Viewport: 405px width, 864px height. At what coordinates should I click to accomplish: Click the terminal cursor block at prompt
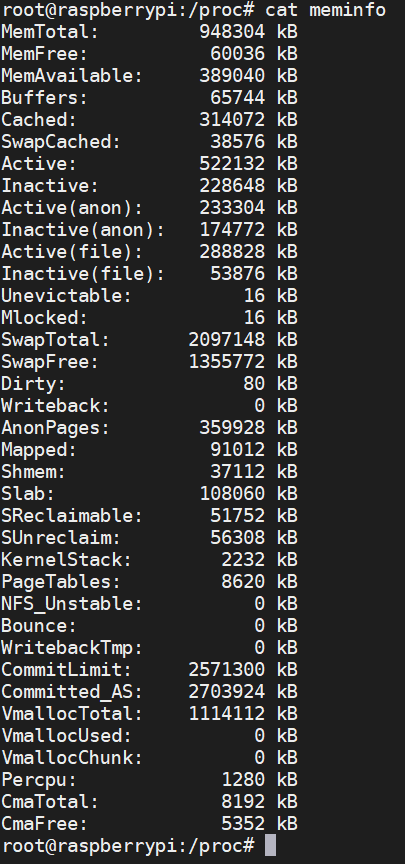click(x=270, y=845)
